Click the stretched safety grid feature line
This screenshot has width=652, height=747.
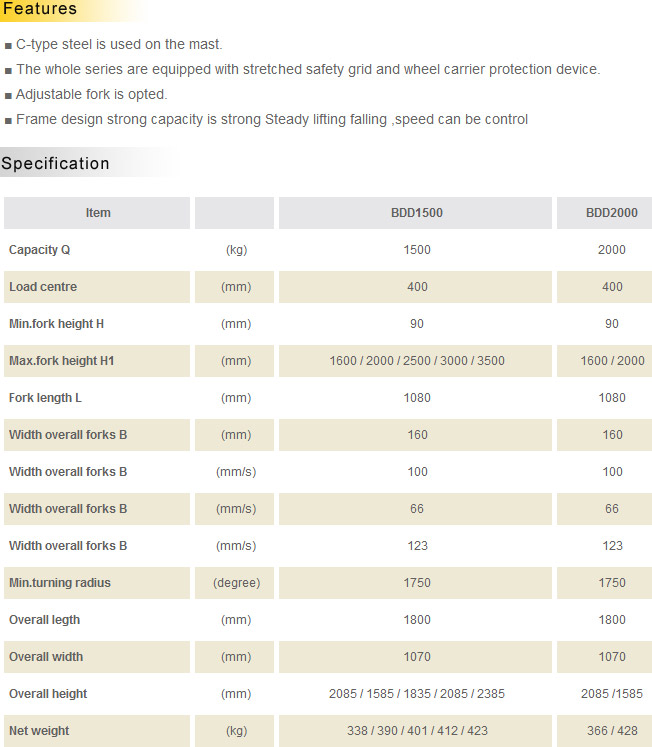click(308, 69)
